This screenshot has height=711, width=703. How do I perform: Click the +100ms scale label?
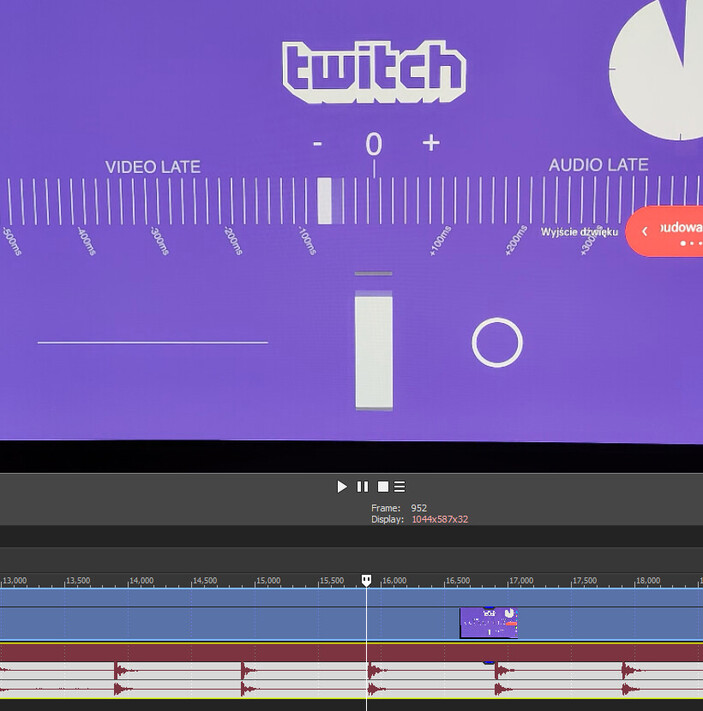pyautogui.click(x=440, y=241)
